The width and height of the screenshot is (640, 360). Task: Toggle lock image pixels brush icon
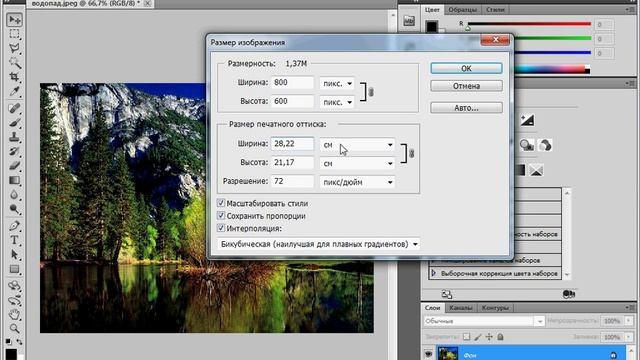pyautogui.click(x=478, y=337)
